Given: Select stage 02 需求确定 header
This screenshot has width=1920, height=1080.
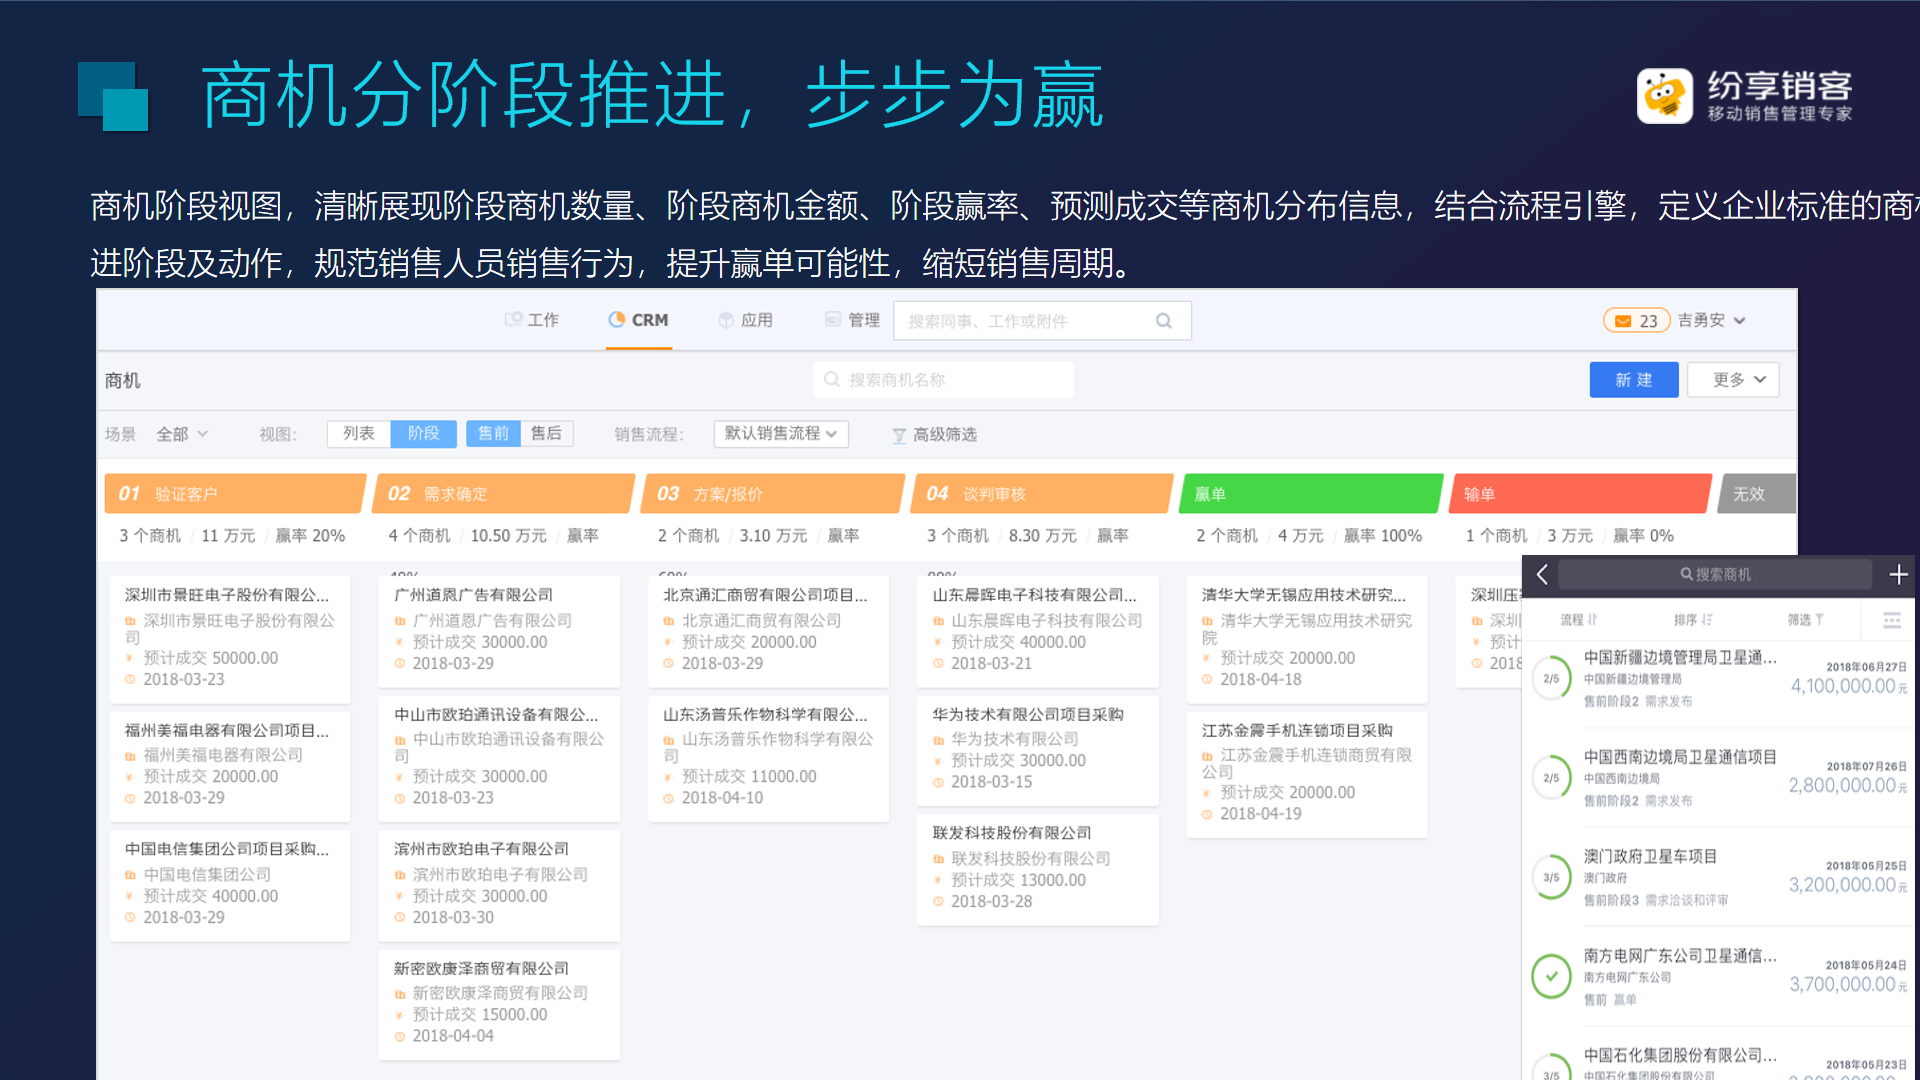Looking at the screenshot, I should coord(503,494).
